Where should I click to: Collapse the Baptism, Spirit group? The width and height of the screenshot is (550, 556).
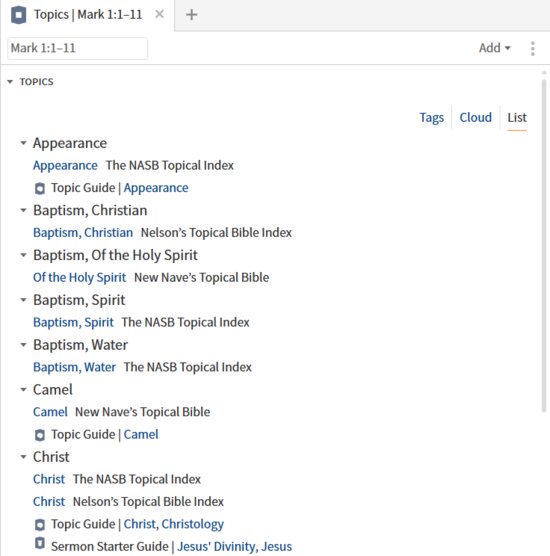pos(23,300)
